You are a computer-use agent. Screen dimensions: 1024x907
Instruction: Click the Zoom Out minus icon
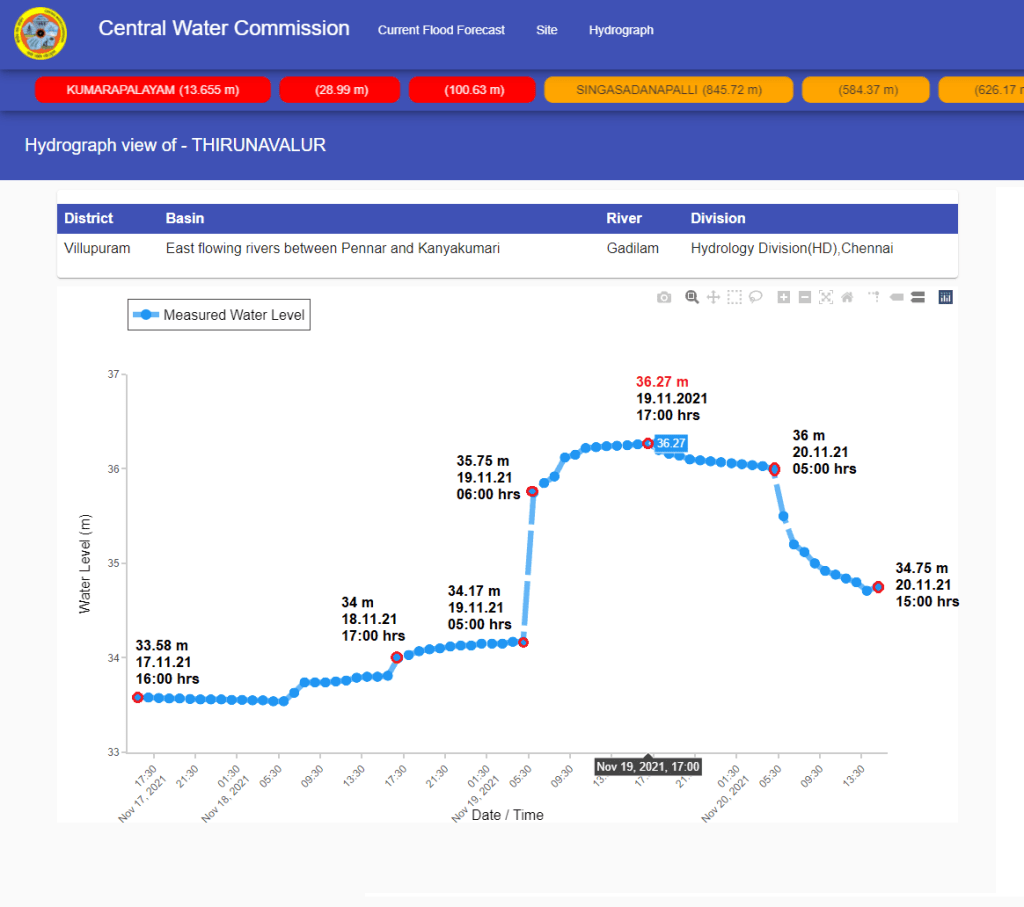[804, 297]
